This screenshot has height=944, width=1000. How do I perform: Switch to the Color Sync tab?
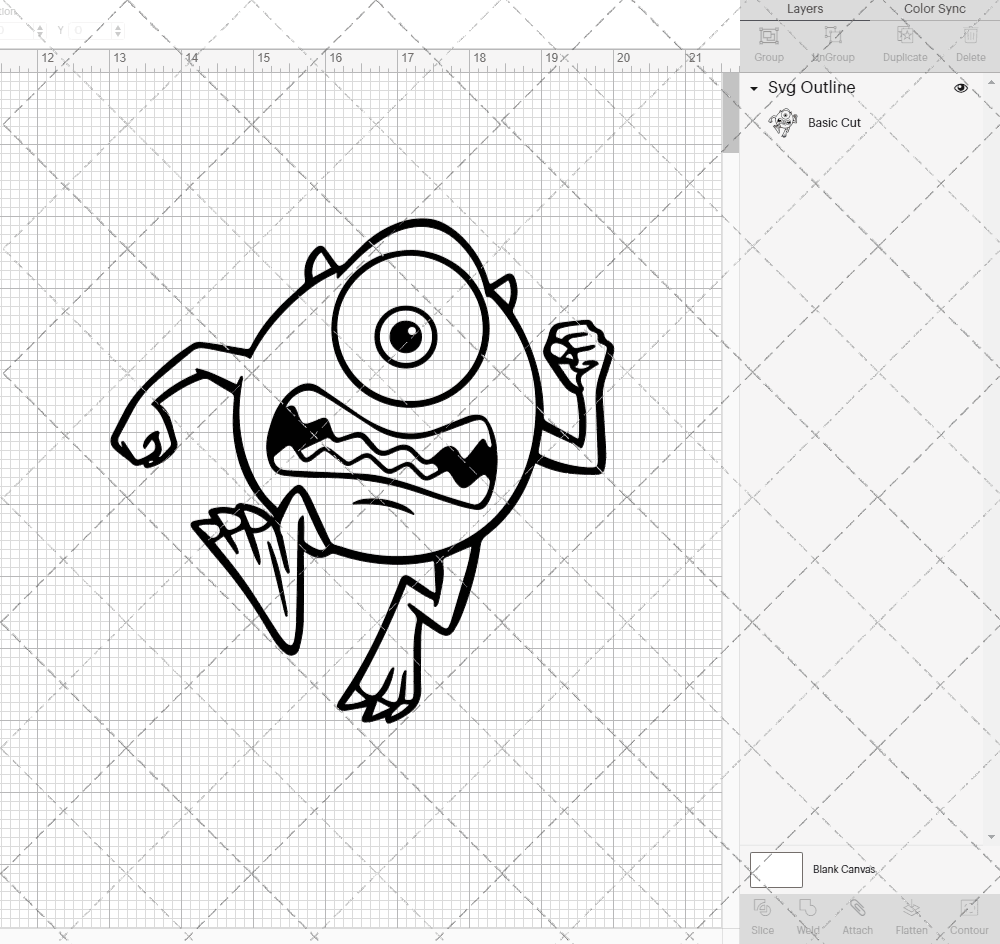[934, 9]
